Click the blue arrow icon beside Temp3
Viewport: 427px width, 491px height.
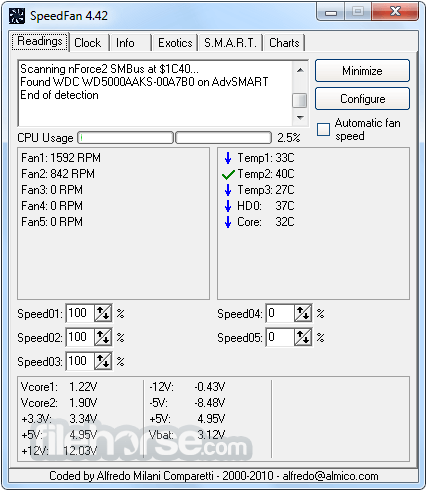[228, 190]
